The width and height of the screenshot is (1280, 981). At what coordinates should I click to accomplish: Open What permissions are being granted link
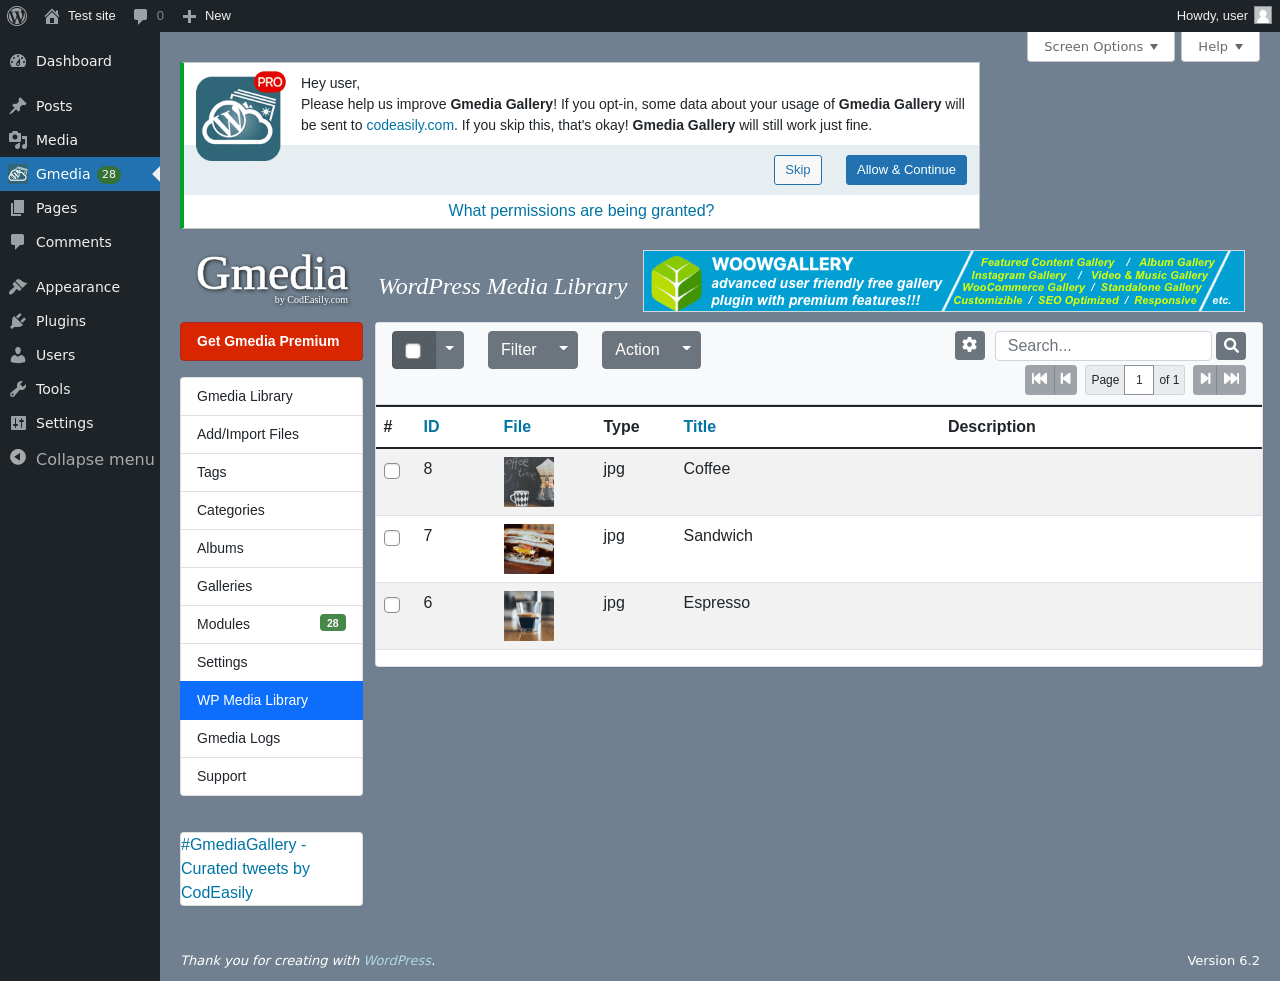tap(581, 211)
